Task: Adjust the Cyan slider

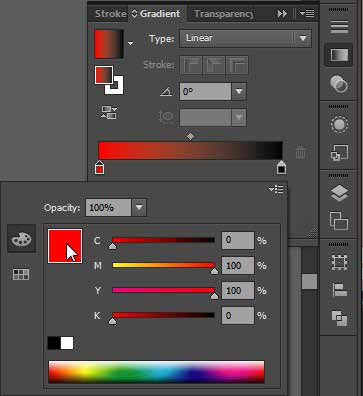Action: click(x=163, y=240)
